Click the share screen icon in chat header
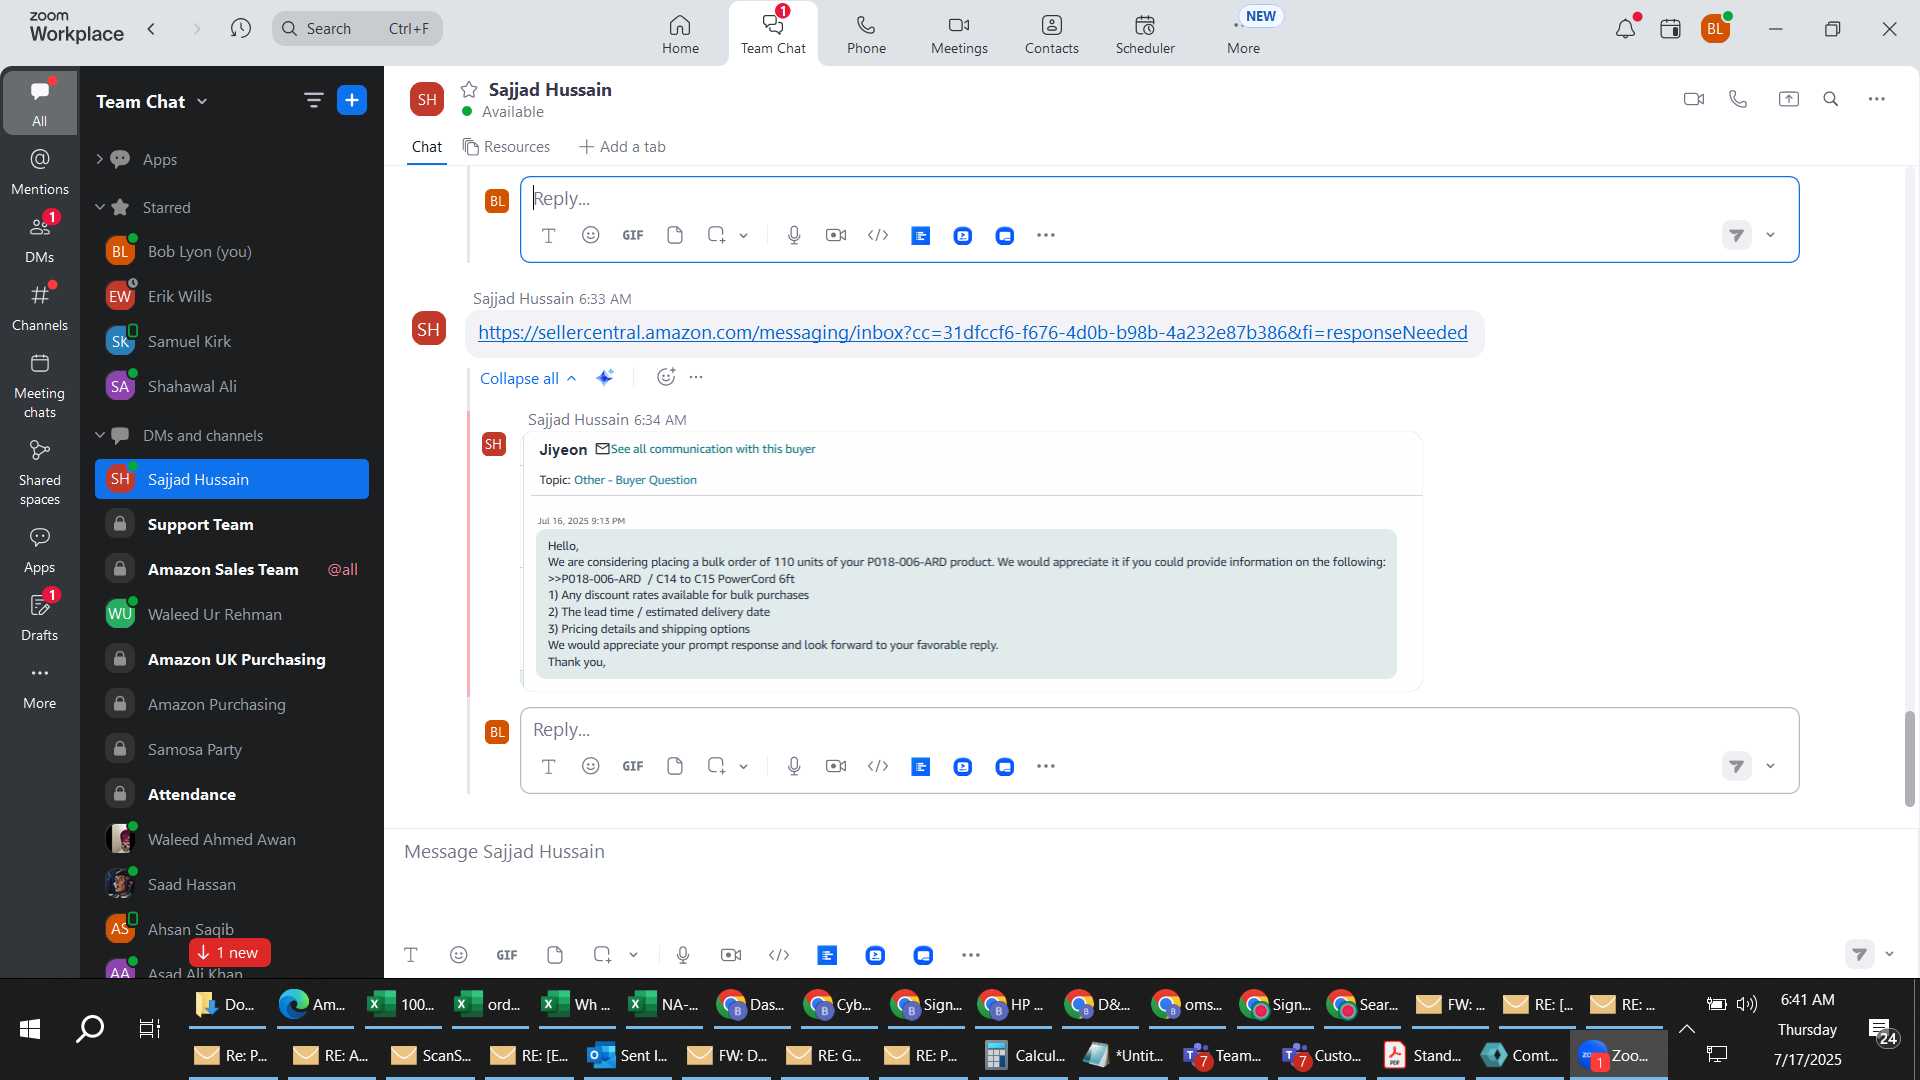The width and height of the screenshot is (1920, 1080). point(1788,99)
